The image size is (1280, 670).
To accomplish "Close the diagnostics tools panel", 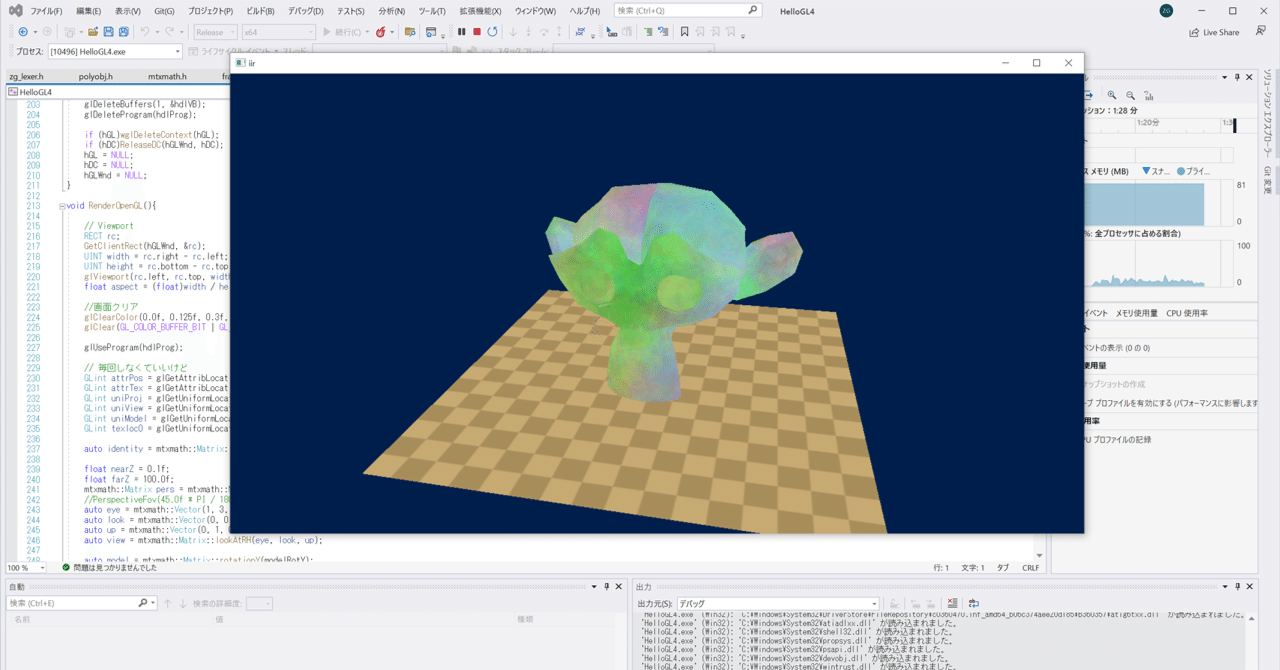I will pyautogui.click(x=1249, y=77).
